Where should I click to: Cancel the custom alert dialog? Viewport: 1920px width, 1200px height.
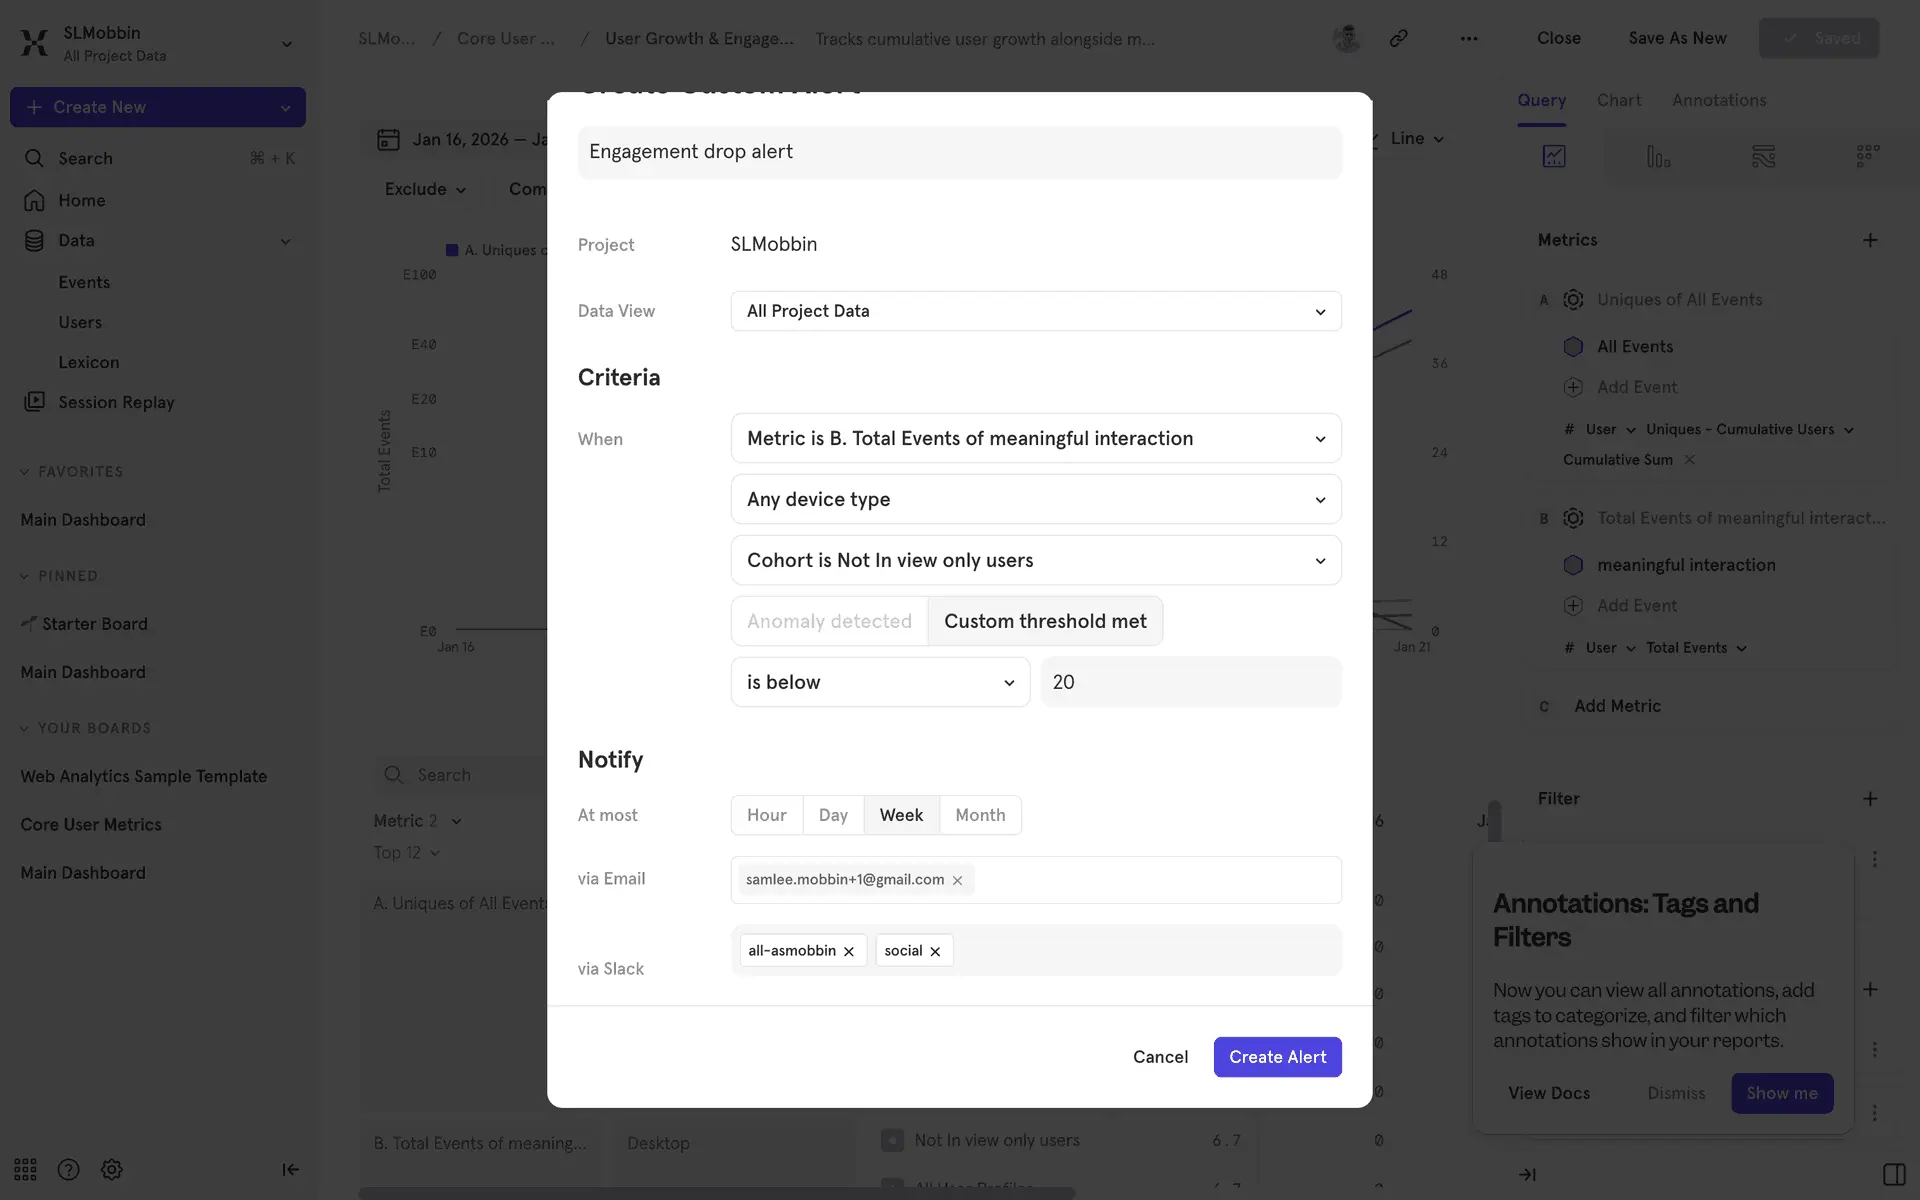pyautogui.click(x=1160, y=1057)
